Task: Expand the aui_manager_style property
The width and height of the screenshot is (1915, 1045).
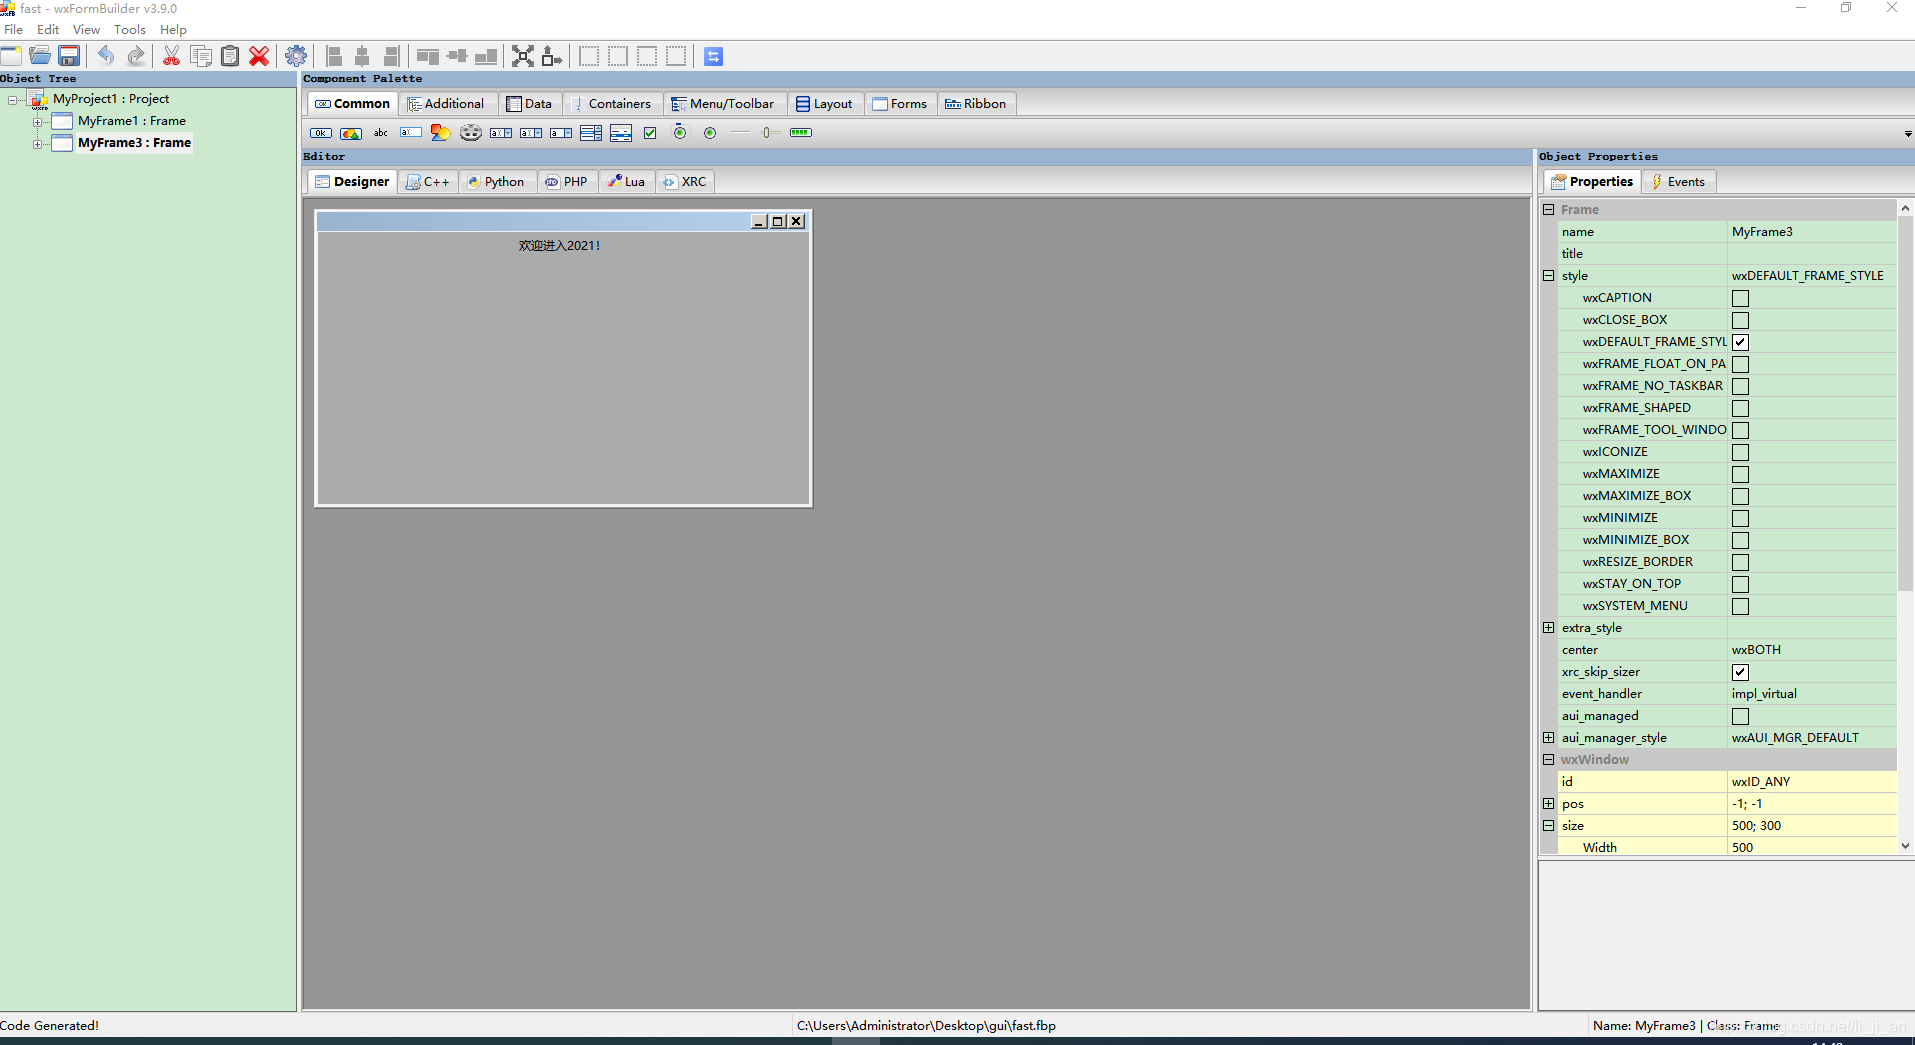Action: pos(1548,738)
